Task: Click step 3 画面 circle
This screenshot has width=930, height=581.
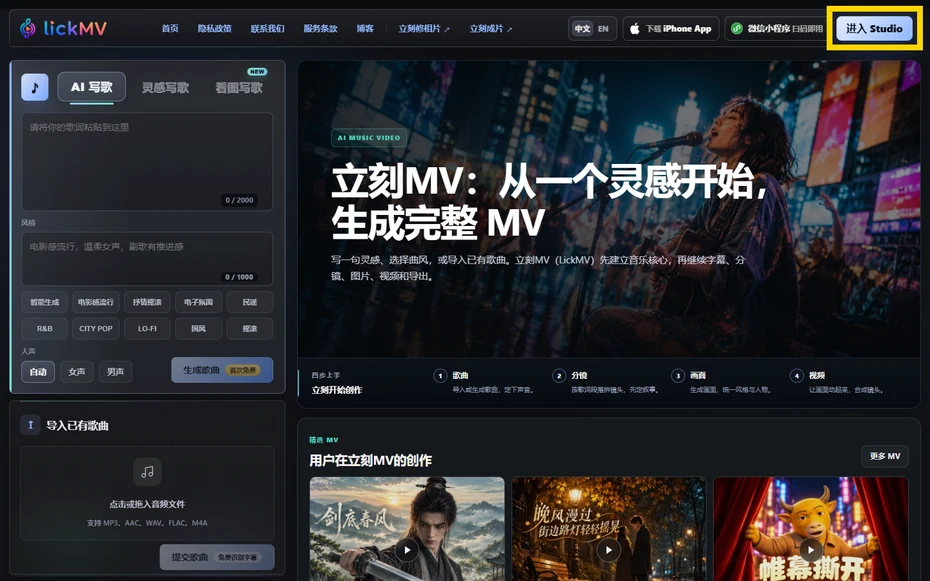Action: pos(678,376)
